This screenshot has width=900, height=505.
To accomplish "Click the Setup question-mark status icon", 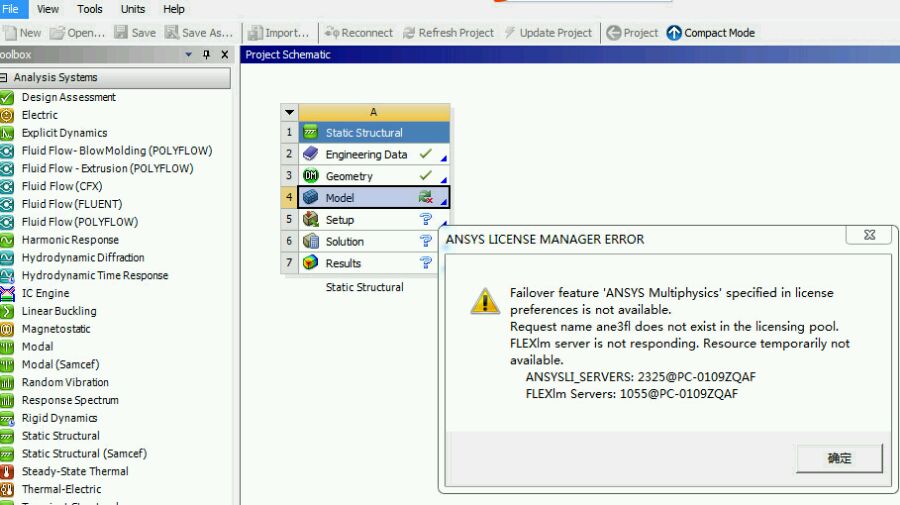I will click(425, 219).
